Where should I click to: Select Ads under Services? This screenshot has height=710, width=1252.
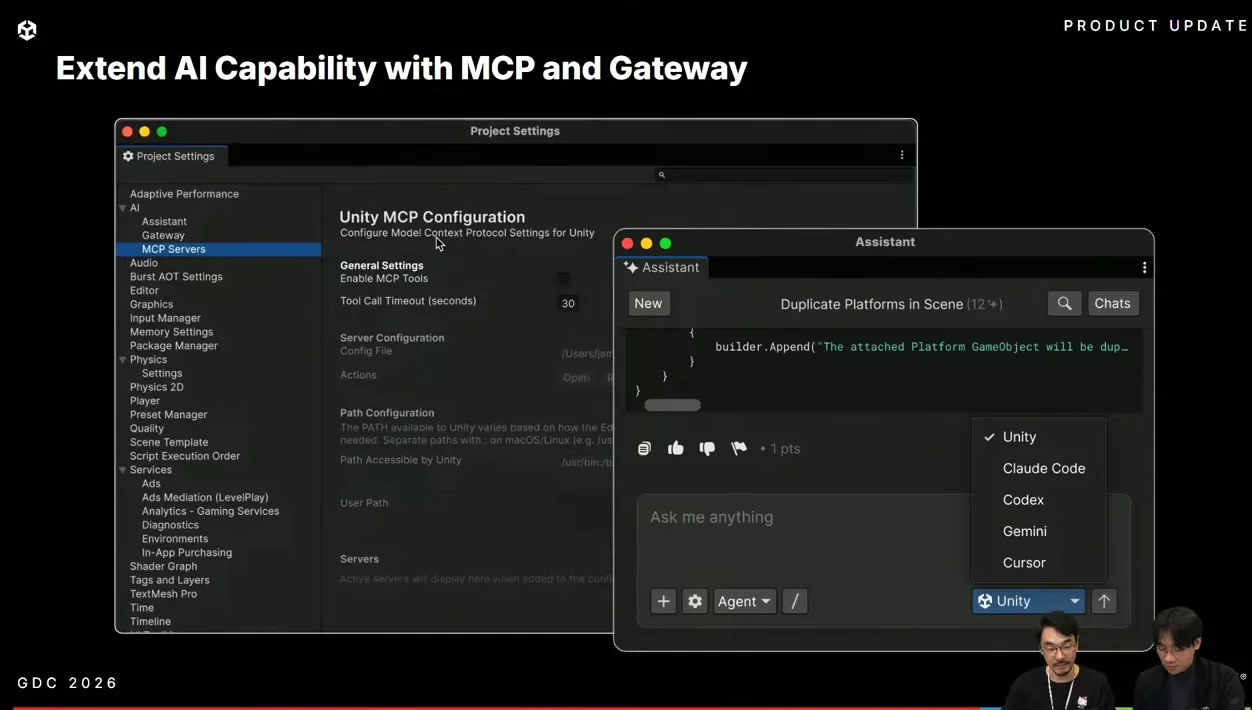151,484
